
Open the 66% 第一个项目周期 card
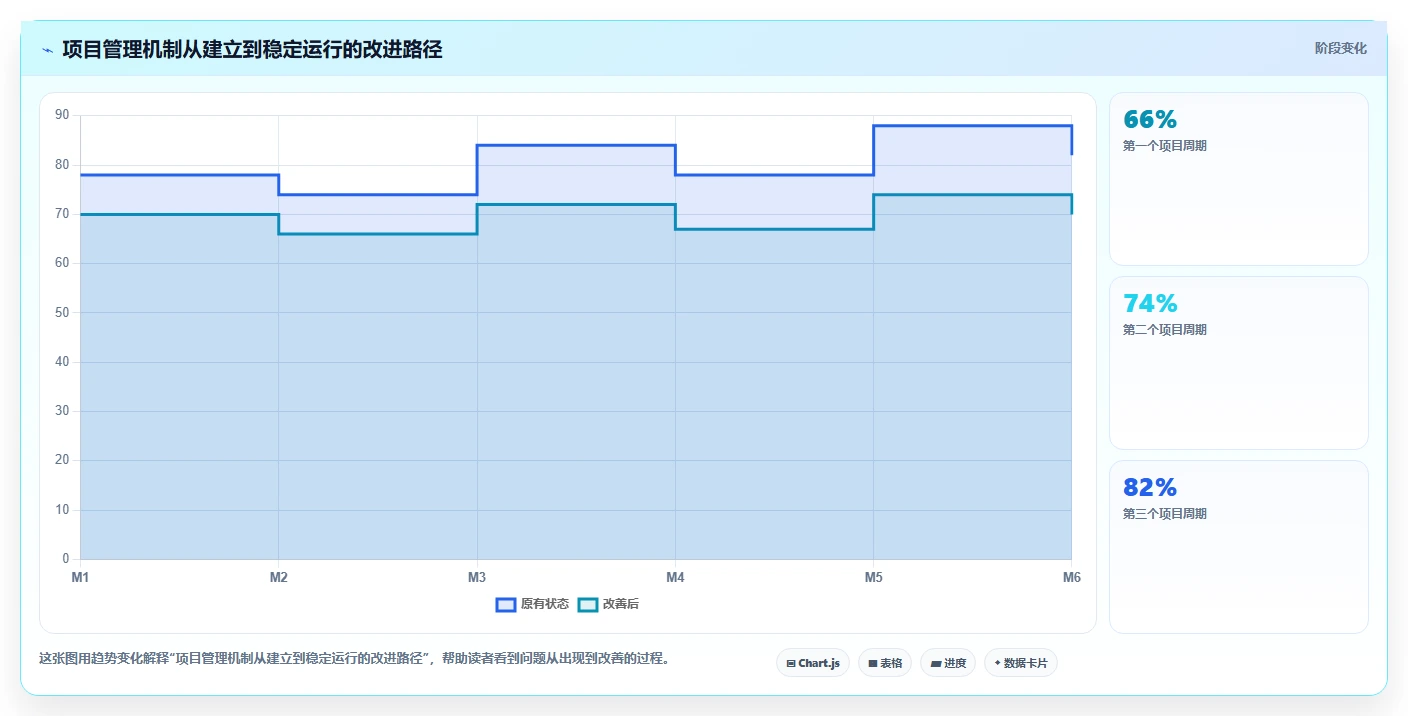1238,179
